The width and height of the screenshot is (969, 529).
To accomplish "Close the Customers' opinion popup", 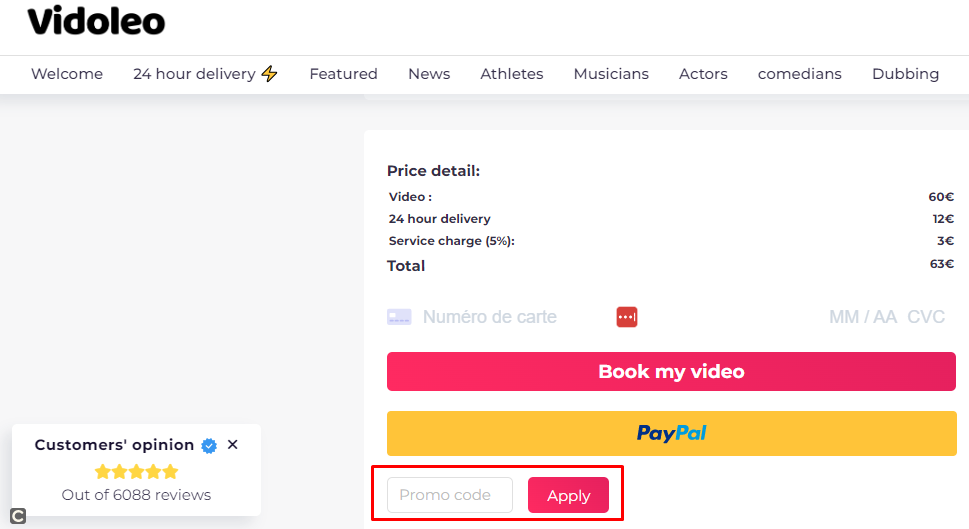I will pos(232,444).
